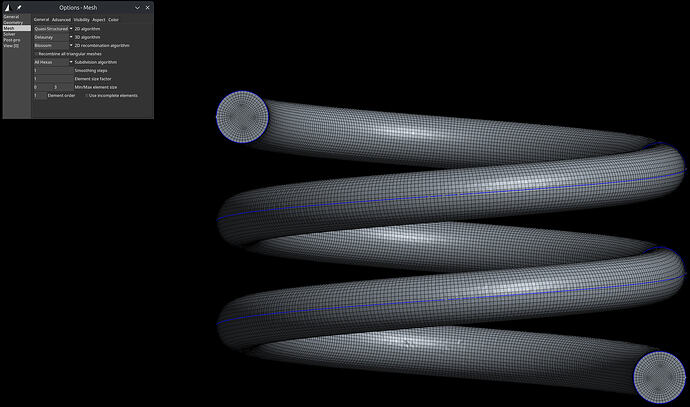
Task: Switch to the Aspect tab
Action: point(99,20)
